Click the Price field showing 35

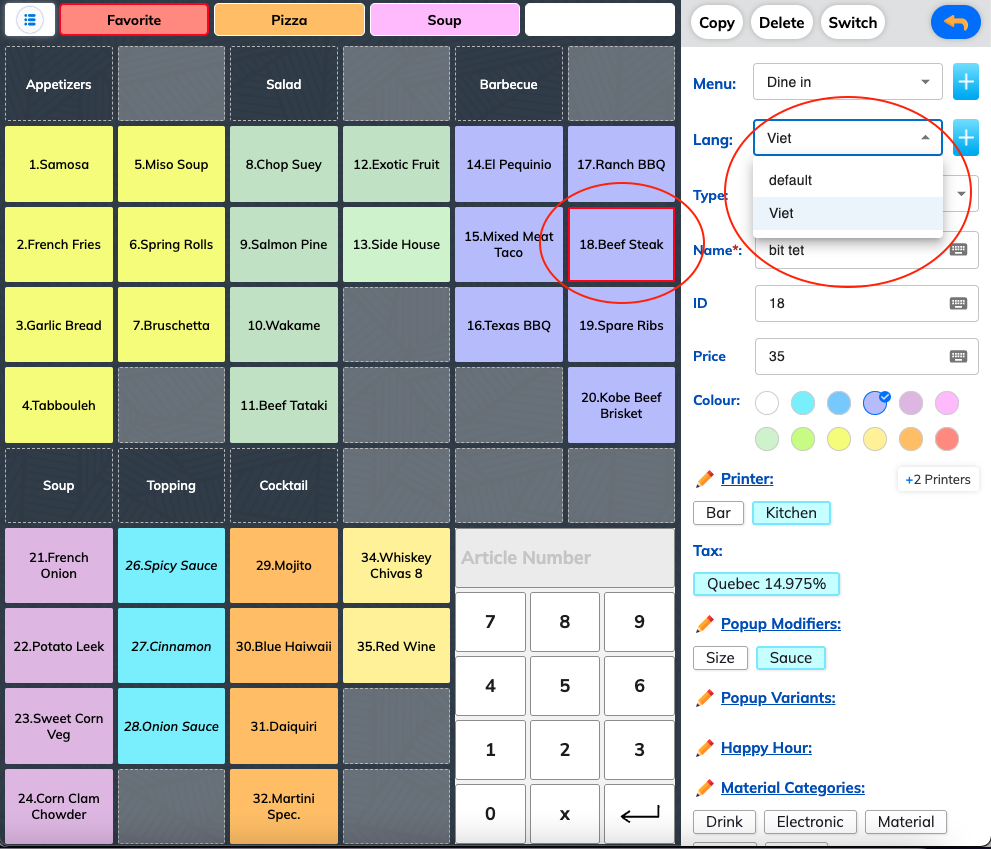point(866,357)
